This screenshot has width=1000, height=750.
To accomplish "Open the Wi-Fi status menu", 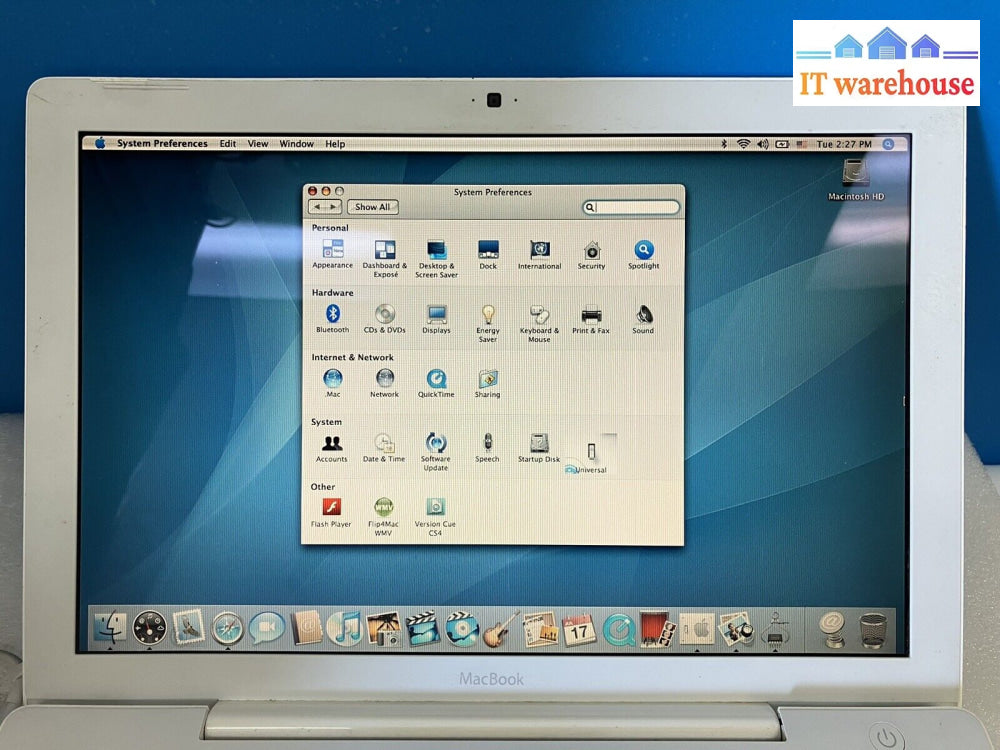I will coord(743,144).
